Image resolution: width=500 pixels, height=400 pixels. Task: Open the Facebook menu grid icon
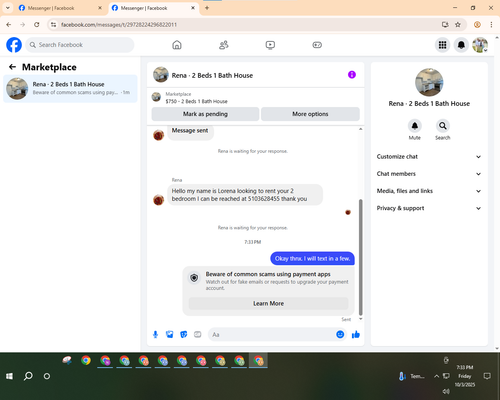[442, 45]
